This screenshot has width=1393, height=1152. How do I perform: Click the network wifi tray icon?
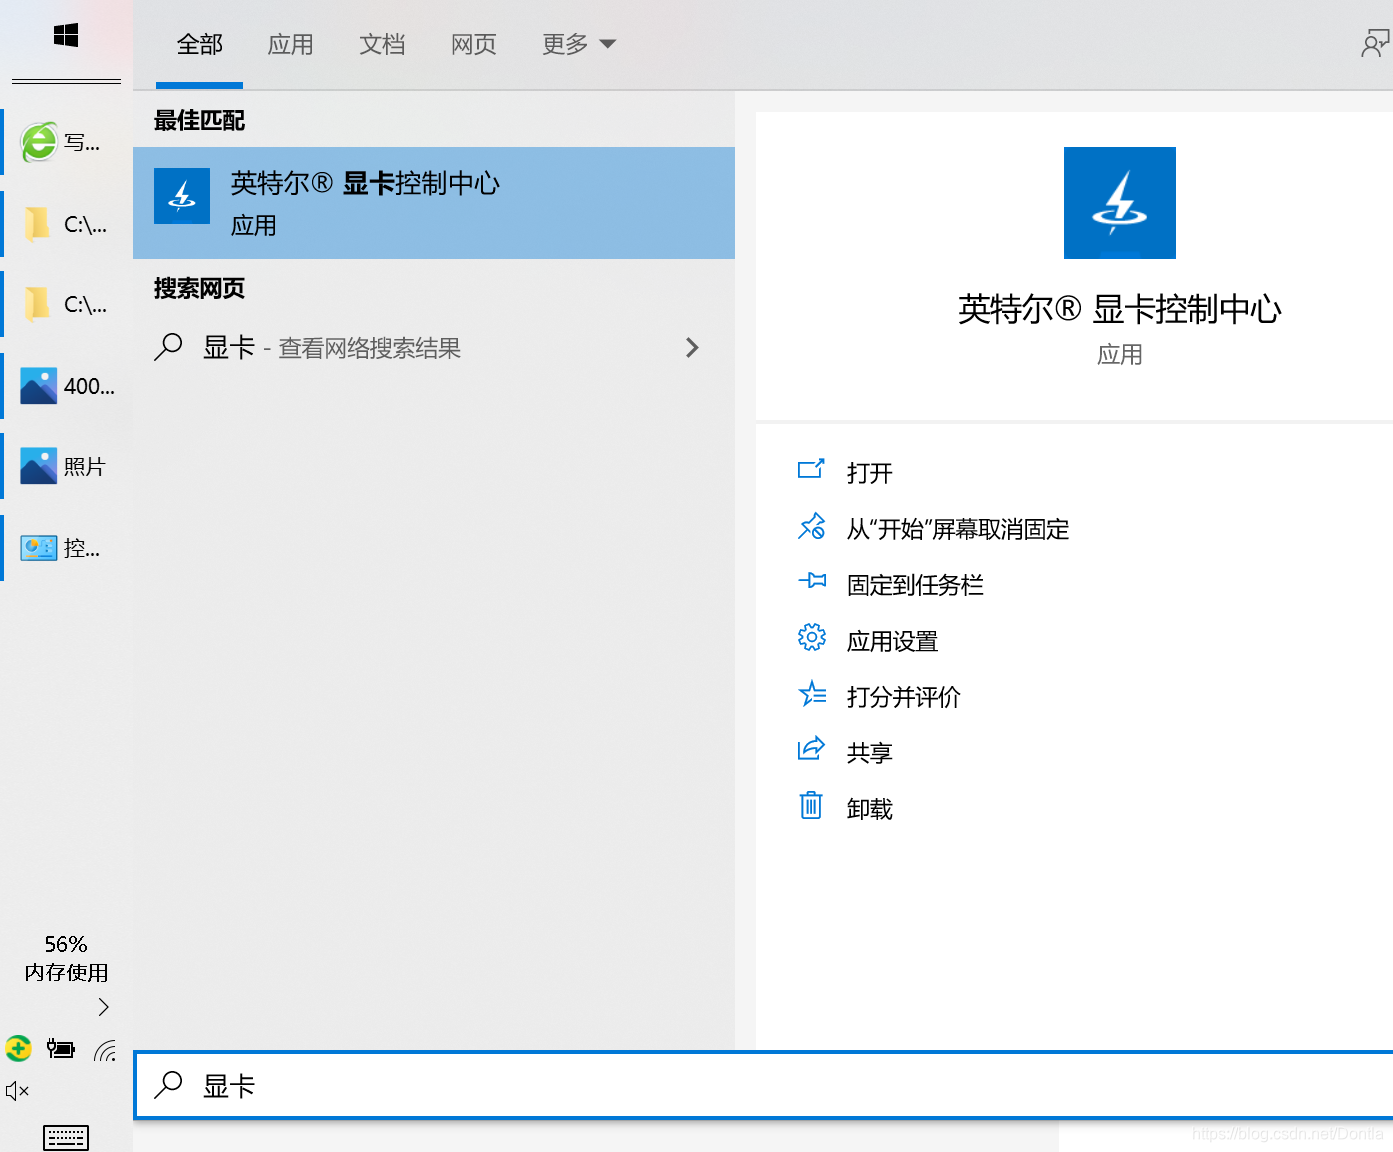click(x=105, y=1050)
